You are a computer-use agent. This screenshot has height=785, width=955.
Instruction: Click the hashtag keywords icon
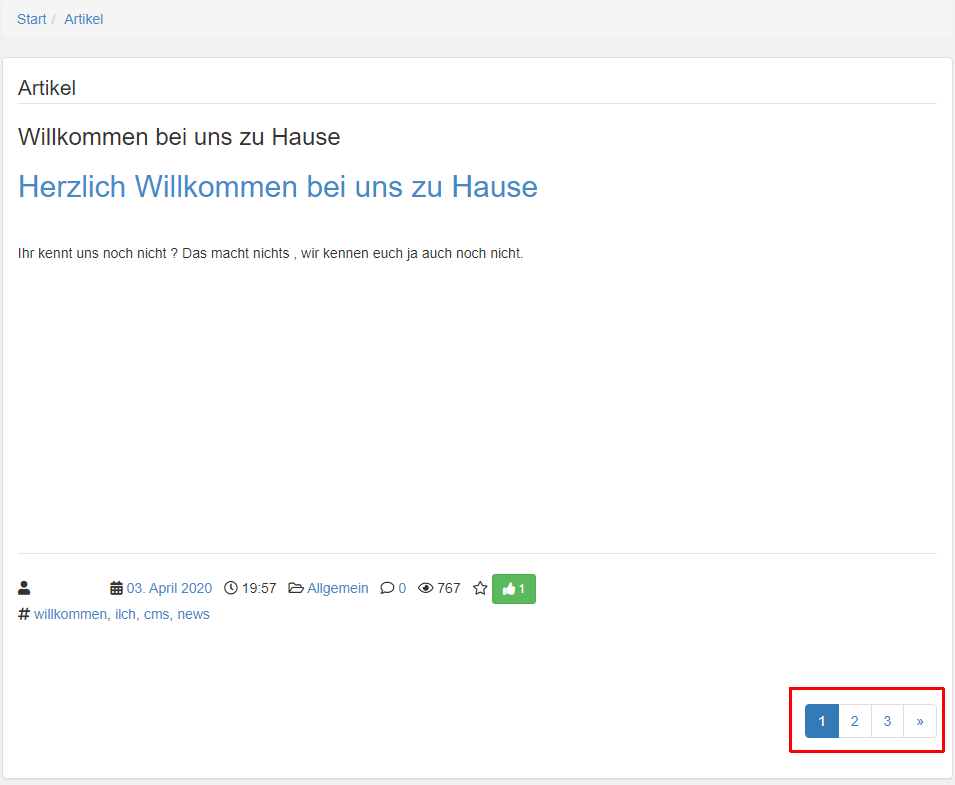click(x=24, y=614)
